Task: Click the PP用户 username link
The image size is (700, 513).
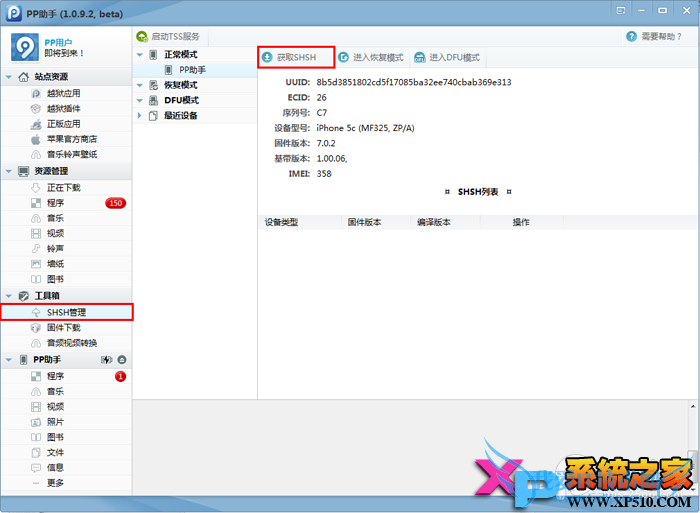Action: 58,42
